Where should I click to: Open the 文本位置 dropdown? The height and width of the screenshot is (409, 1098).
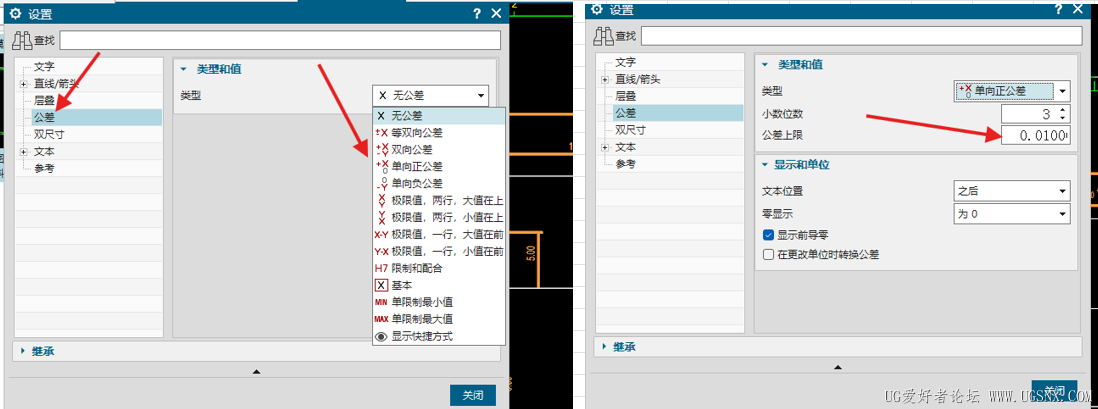coord(1012,190)
